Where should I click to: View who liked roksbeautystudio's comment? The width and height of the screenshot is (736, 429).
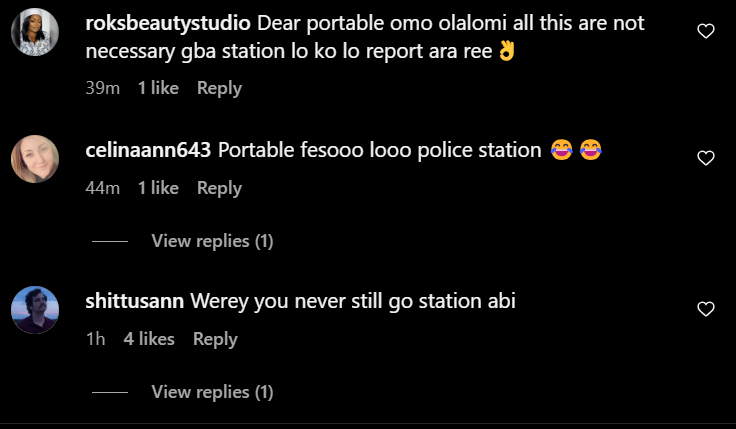158,88
